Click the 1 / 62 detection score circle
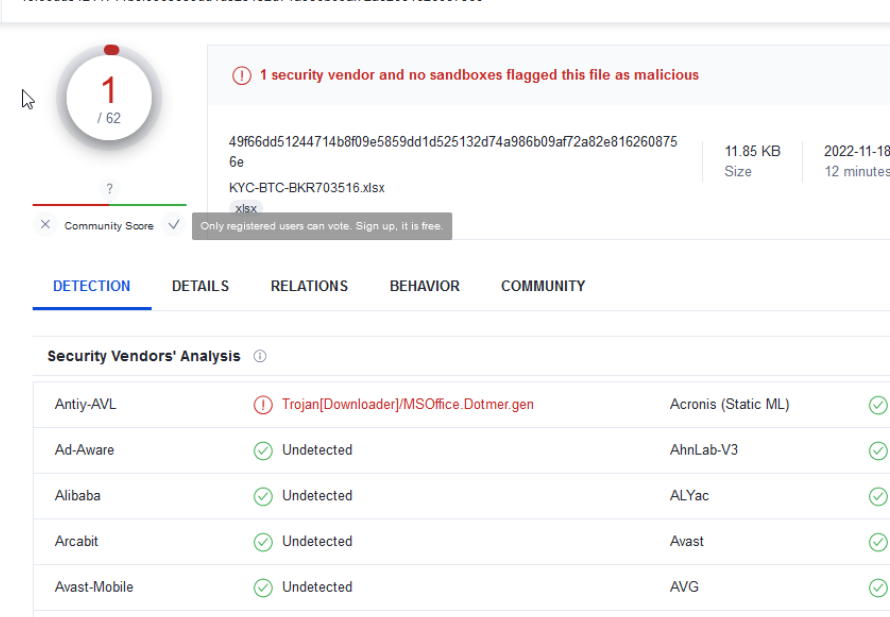Viewport: 890px width, 617px height. coord(109,98)
